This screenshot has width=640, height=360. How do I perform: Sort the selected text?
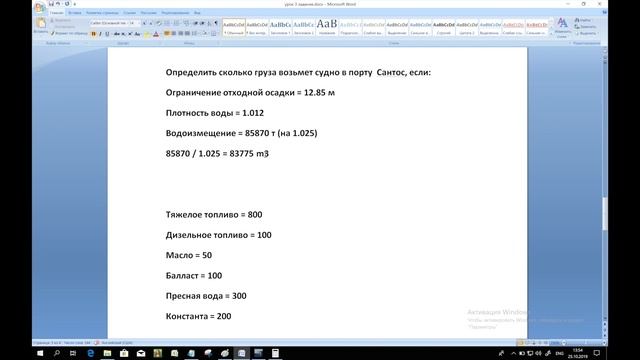tap(209, 23)
